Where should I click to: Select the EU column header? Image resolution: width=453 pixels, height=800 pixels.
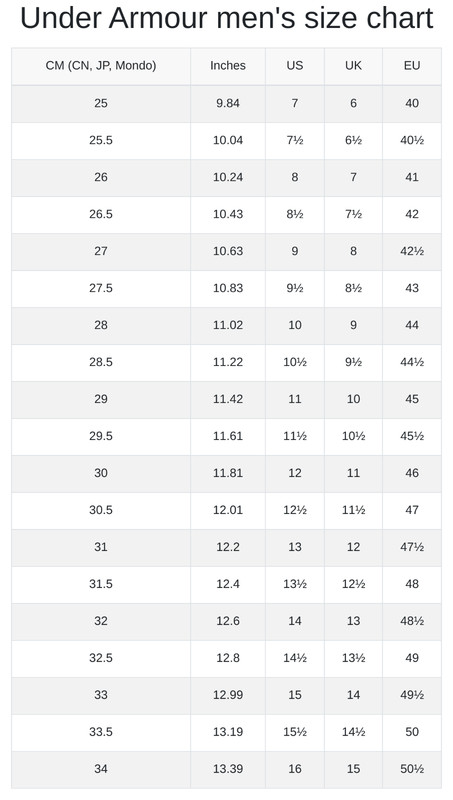click(x=412, y=66)
